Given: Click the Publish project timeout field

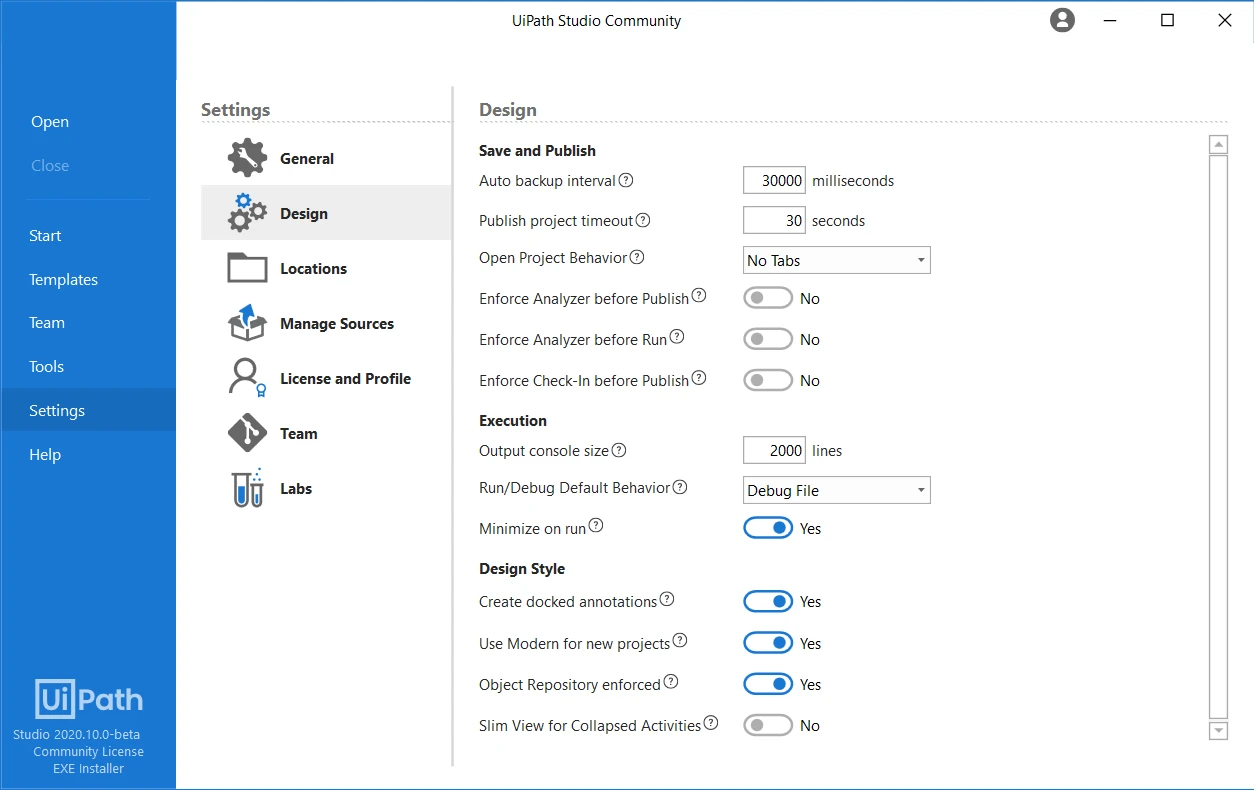Looking at the screenshot, I should tap(774, 220).
